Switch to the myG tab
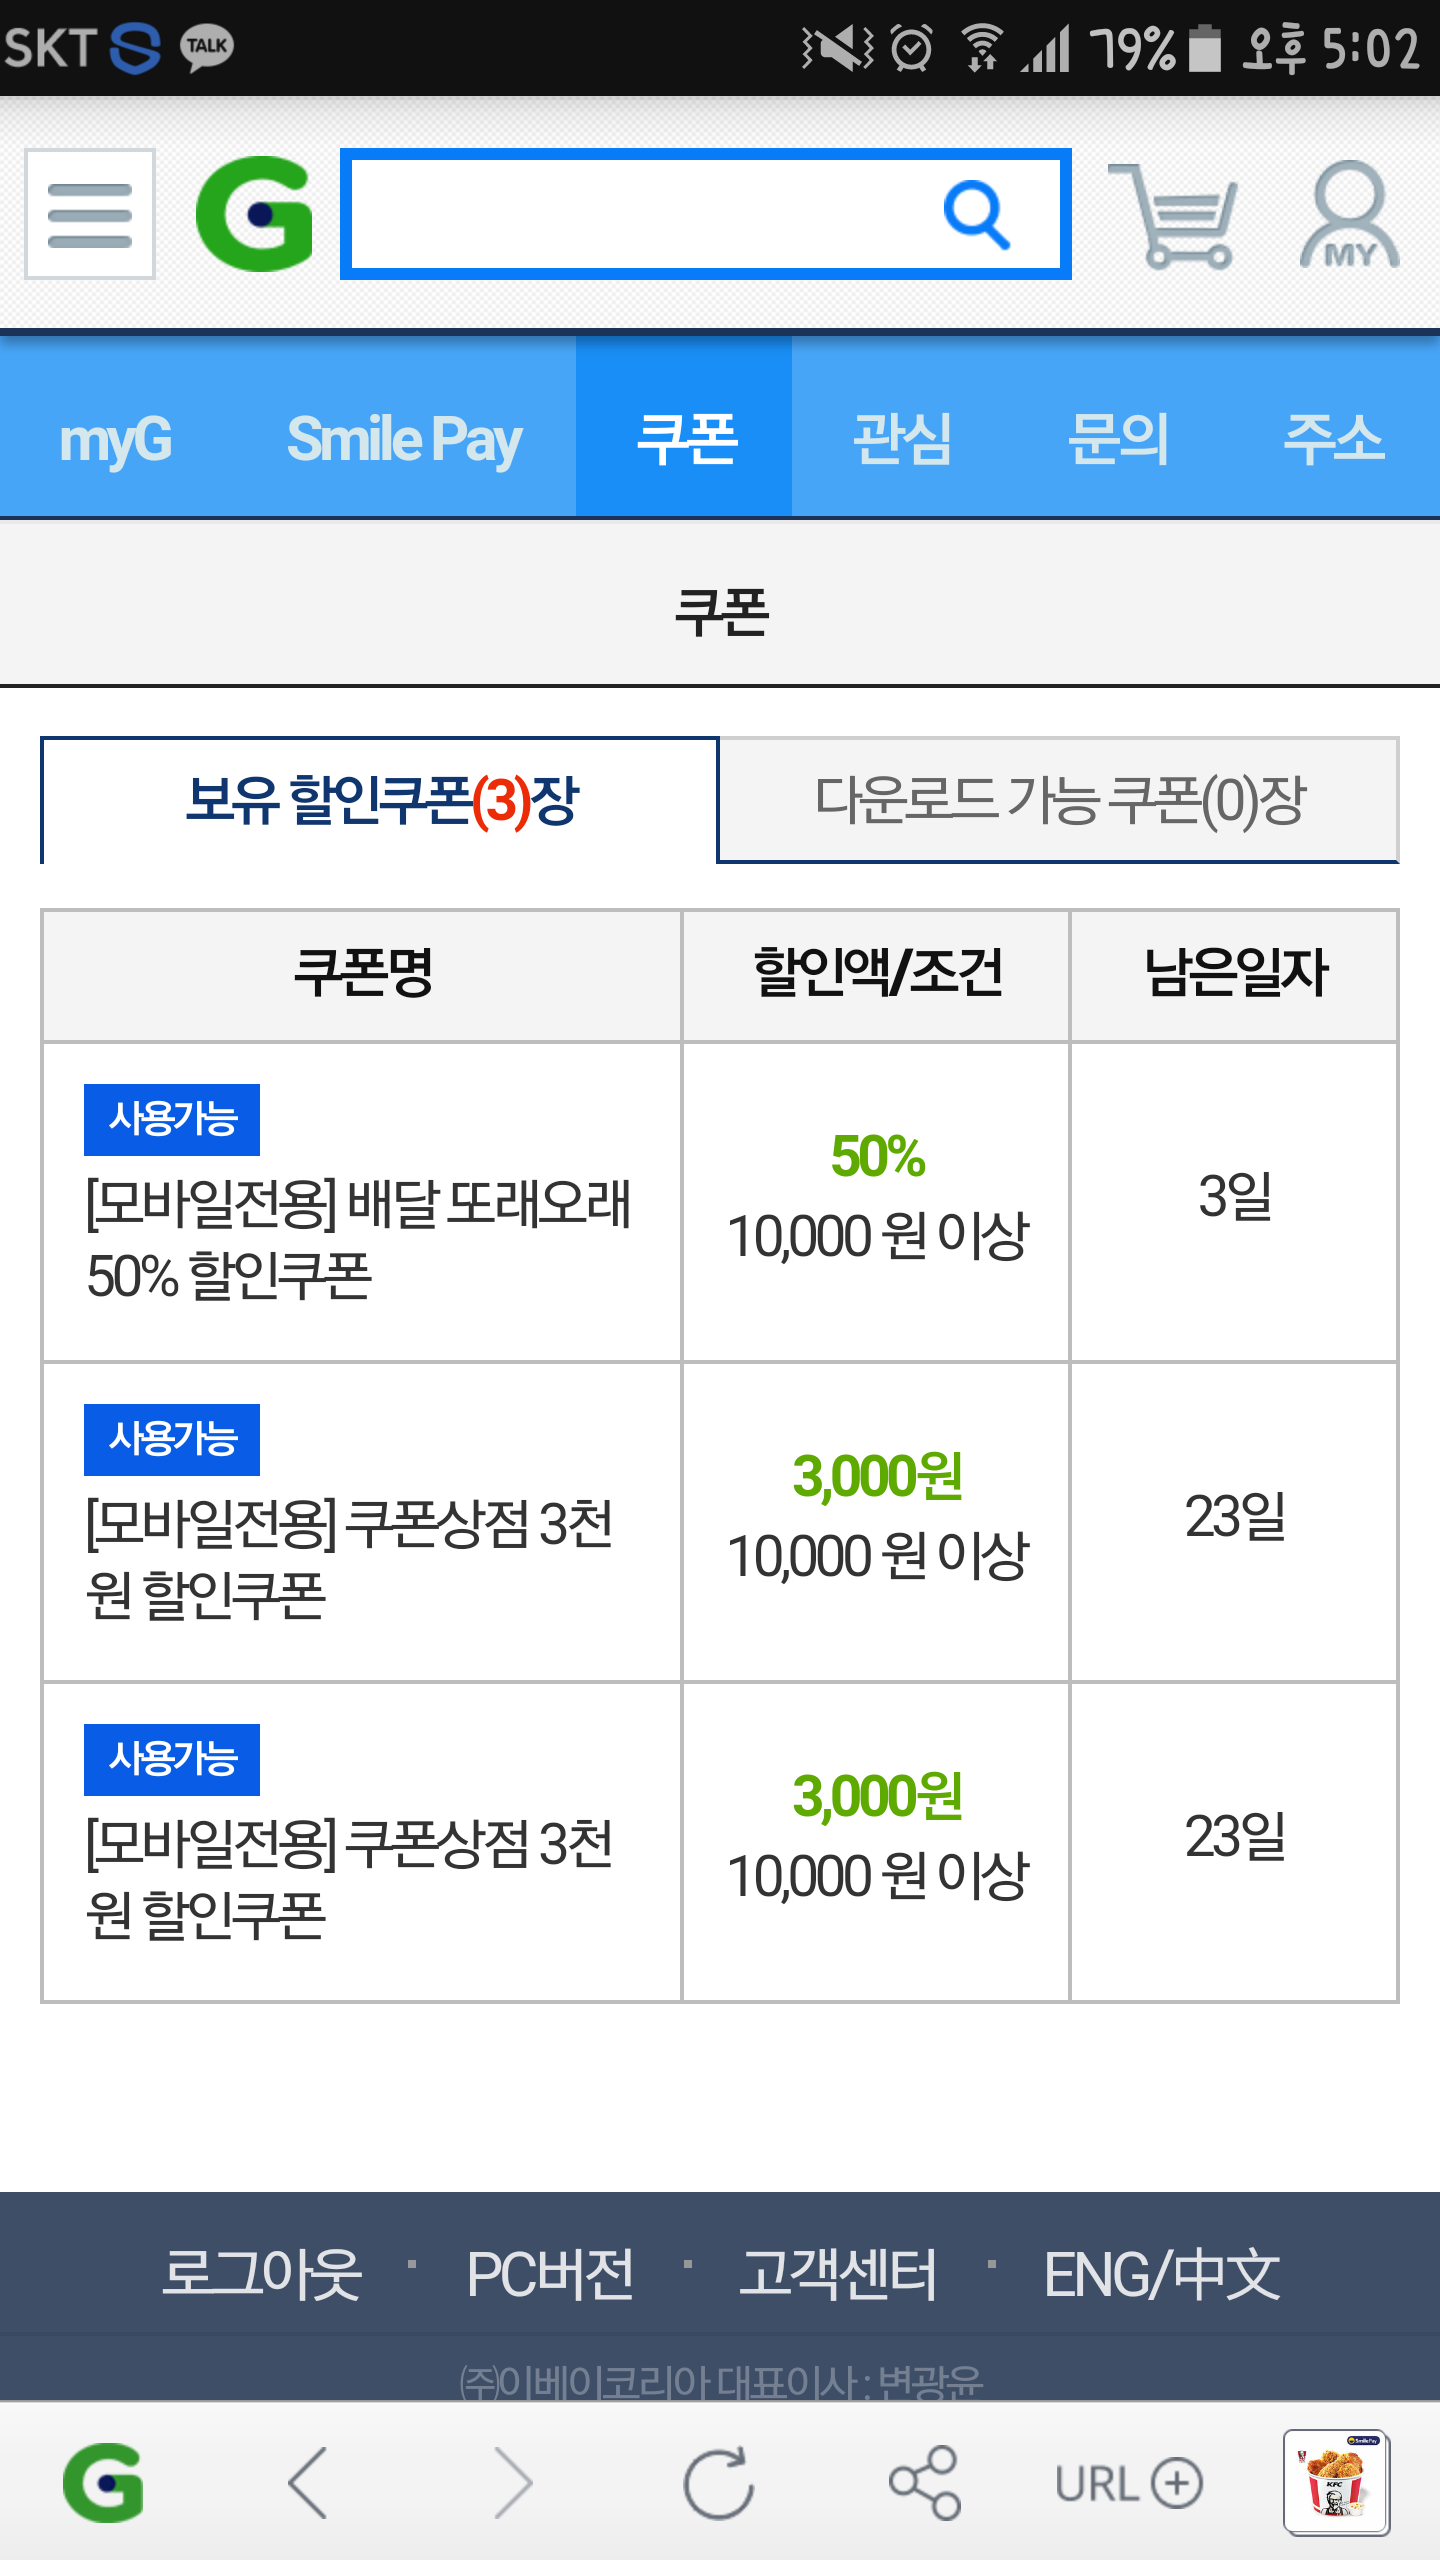1440x2560 pixels. click(x=116, y=440)
